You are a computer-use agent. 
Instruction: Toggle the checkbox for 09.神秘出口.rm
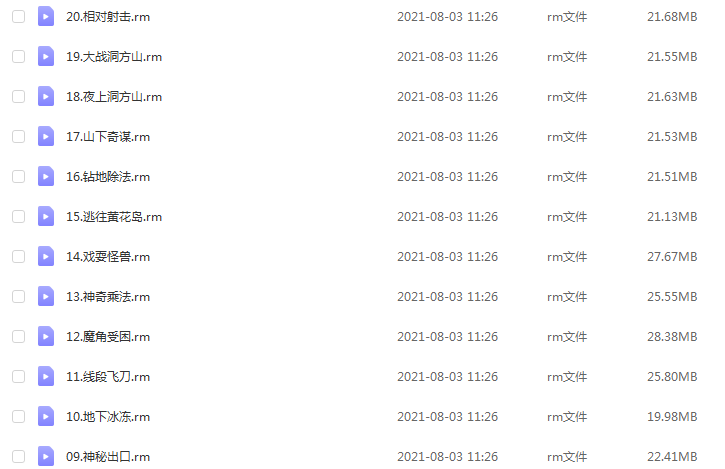coord(18,457)
